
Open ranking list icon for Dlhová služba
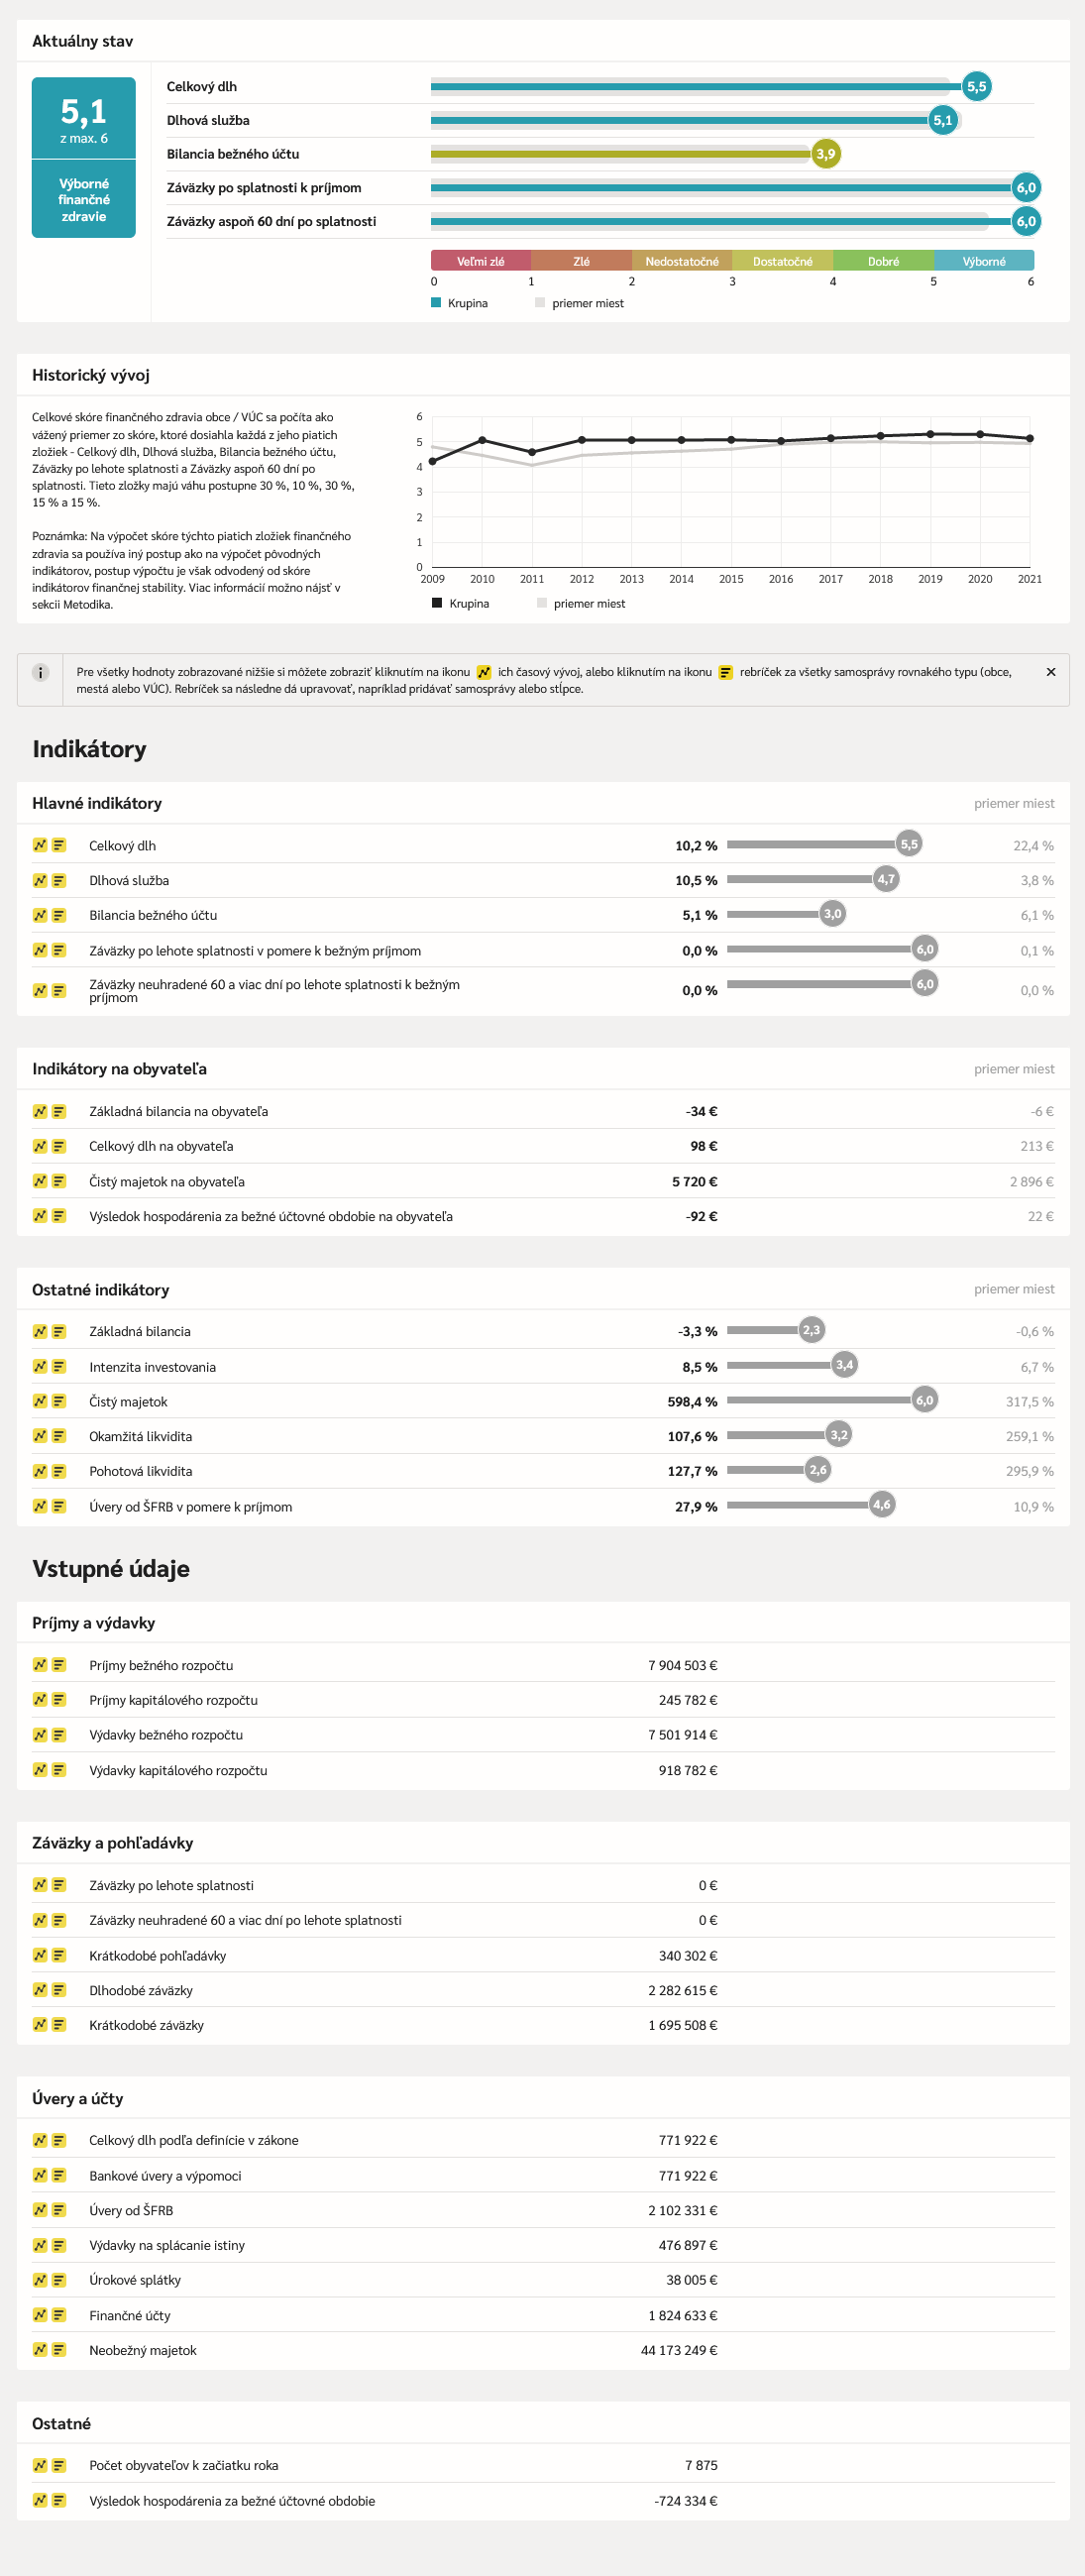pyautogui.click(x=59, y=880)
